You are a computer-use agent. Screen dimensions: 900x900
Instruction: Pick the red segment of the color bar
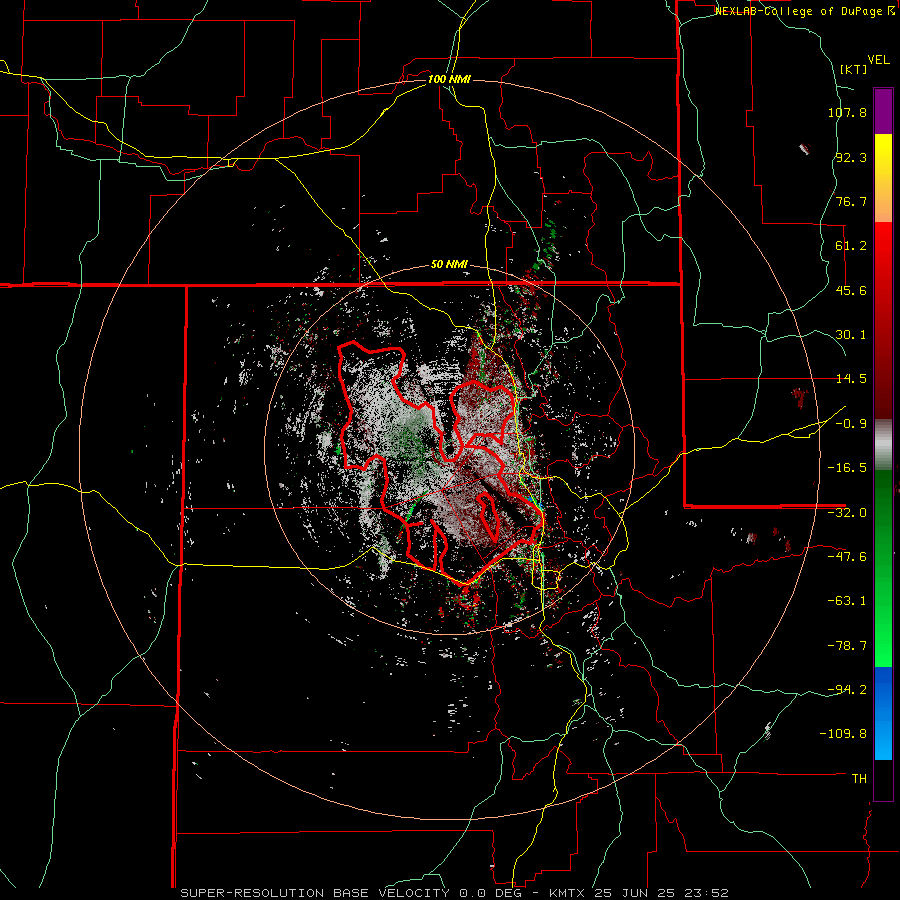tap(883, 320)
